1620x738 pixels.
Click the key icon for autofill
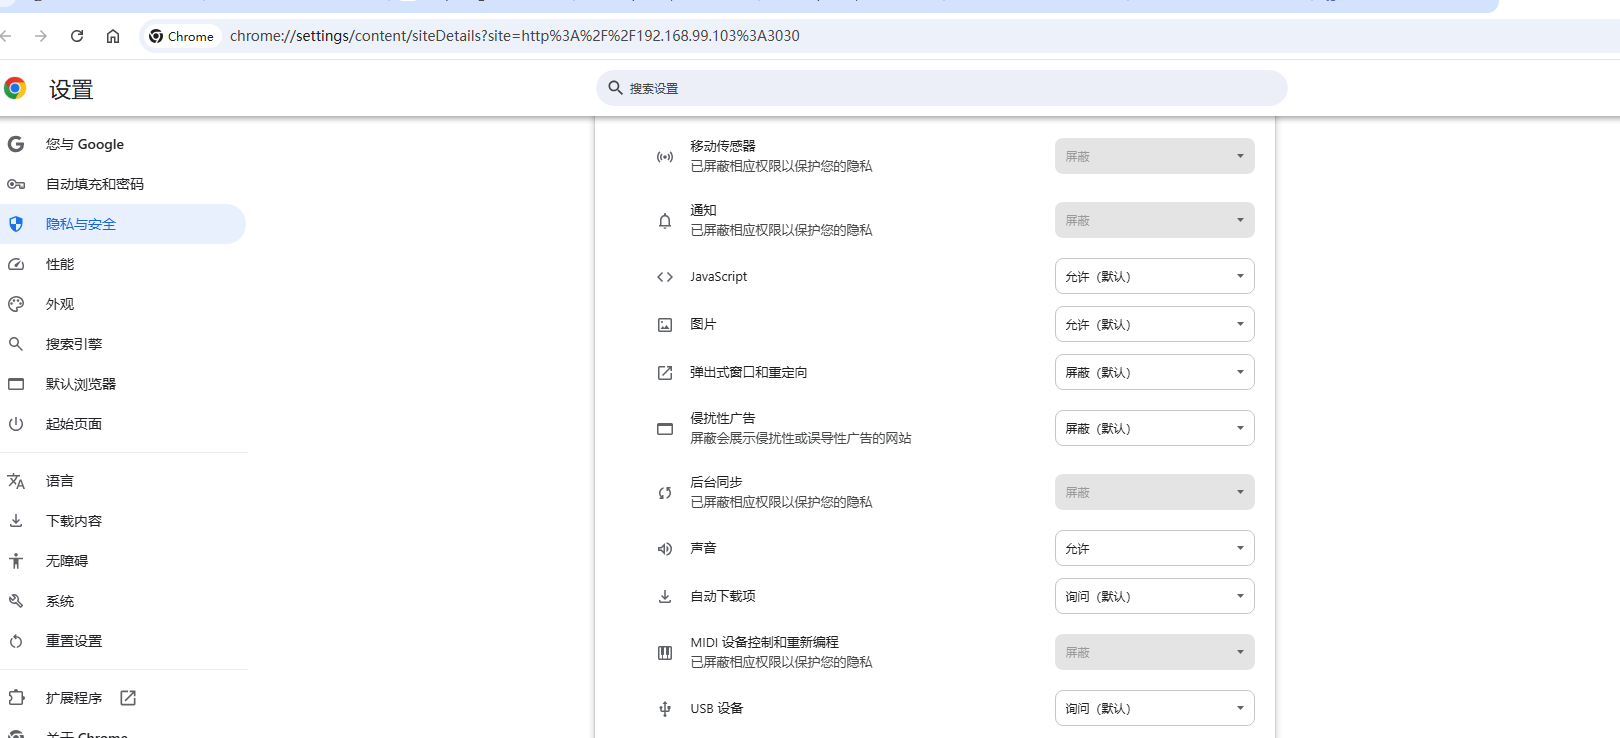(x=16, y=184)
